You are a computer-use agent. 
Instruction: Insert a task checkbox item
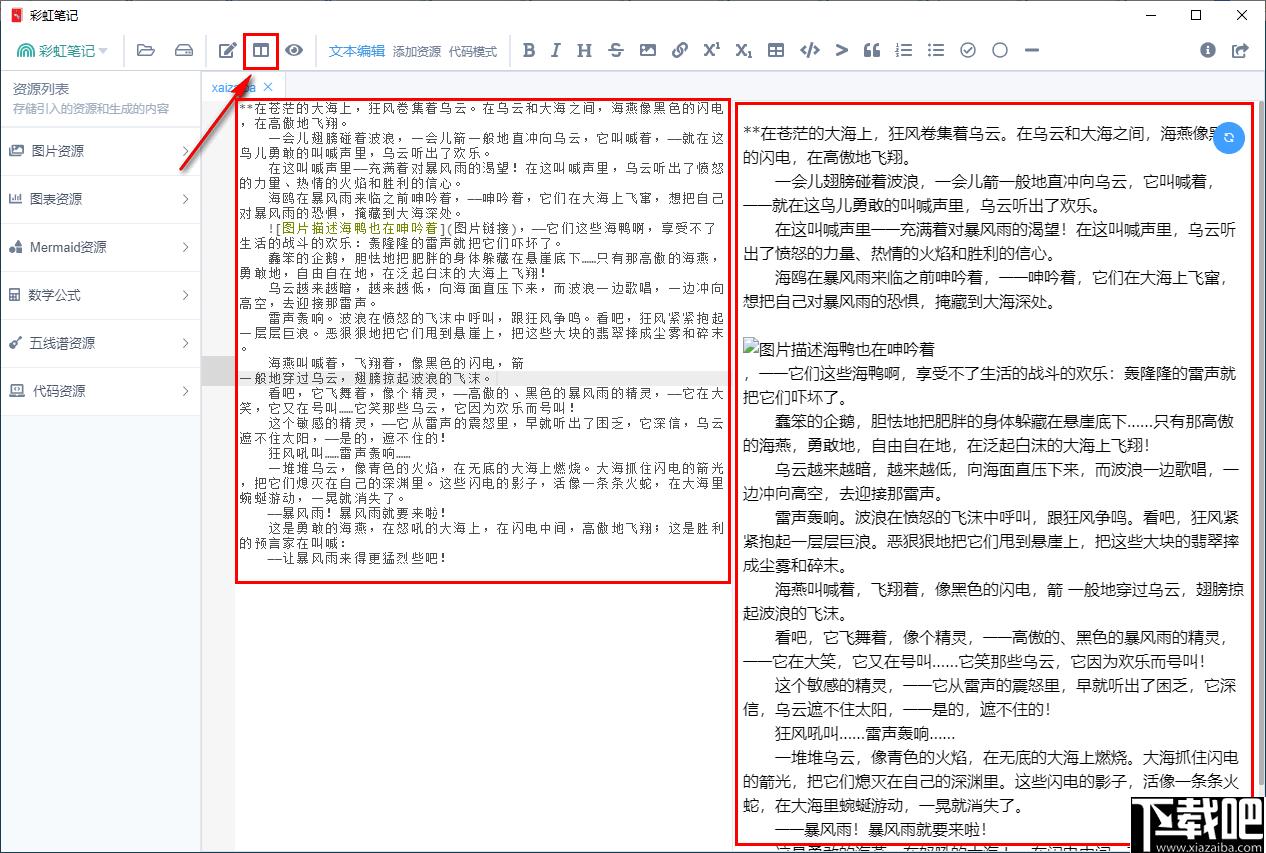click(x=967, y=50)
